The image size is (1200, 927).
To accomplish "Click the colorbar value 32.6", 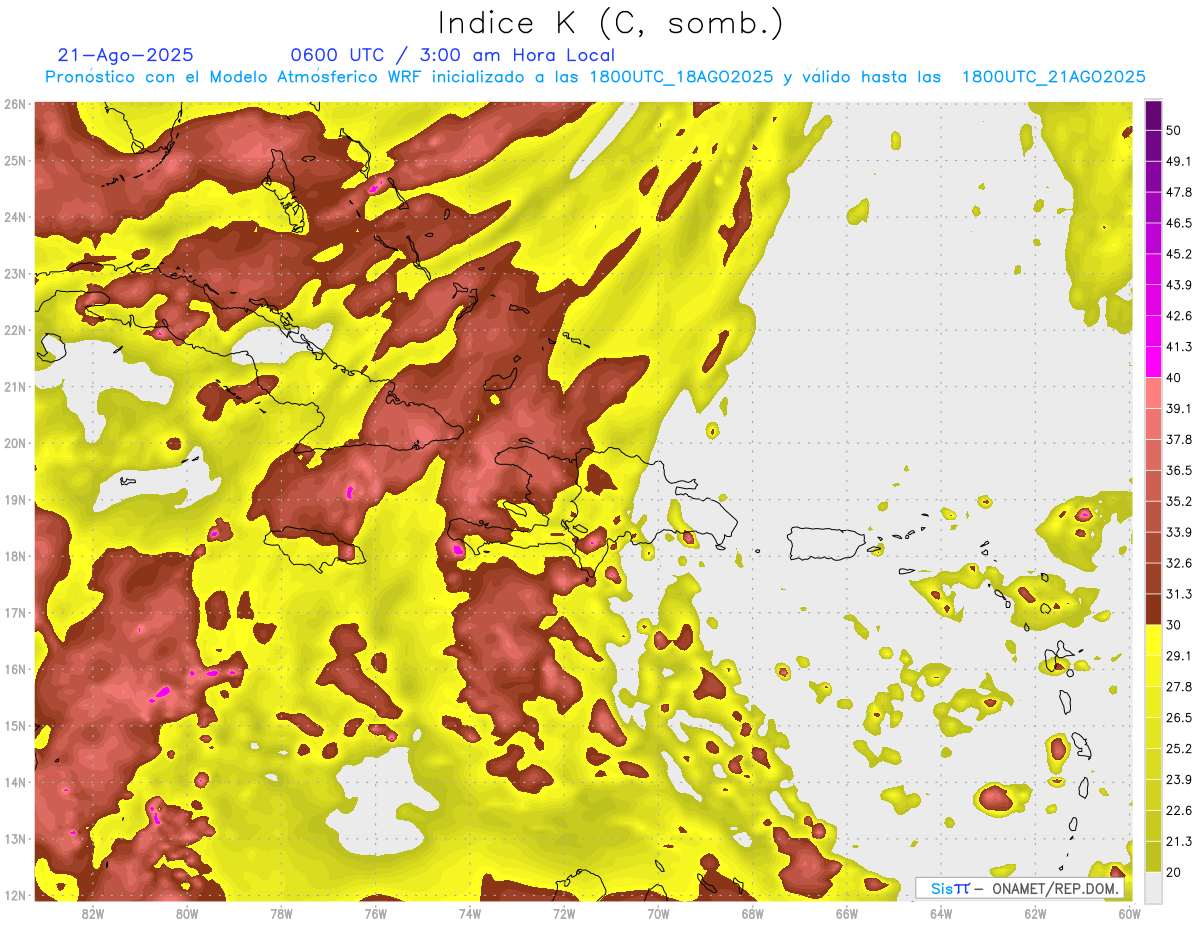I will click(x=1180, y=564).
